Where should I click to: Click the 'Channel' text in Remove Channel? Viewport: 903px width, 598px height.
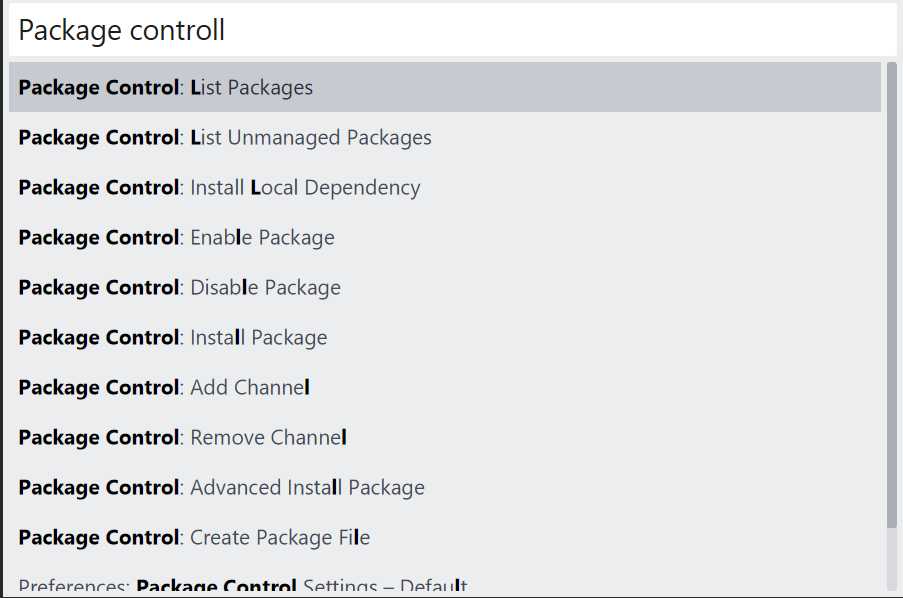coord(308,438)
